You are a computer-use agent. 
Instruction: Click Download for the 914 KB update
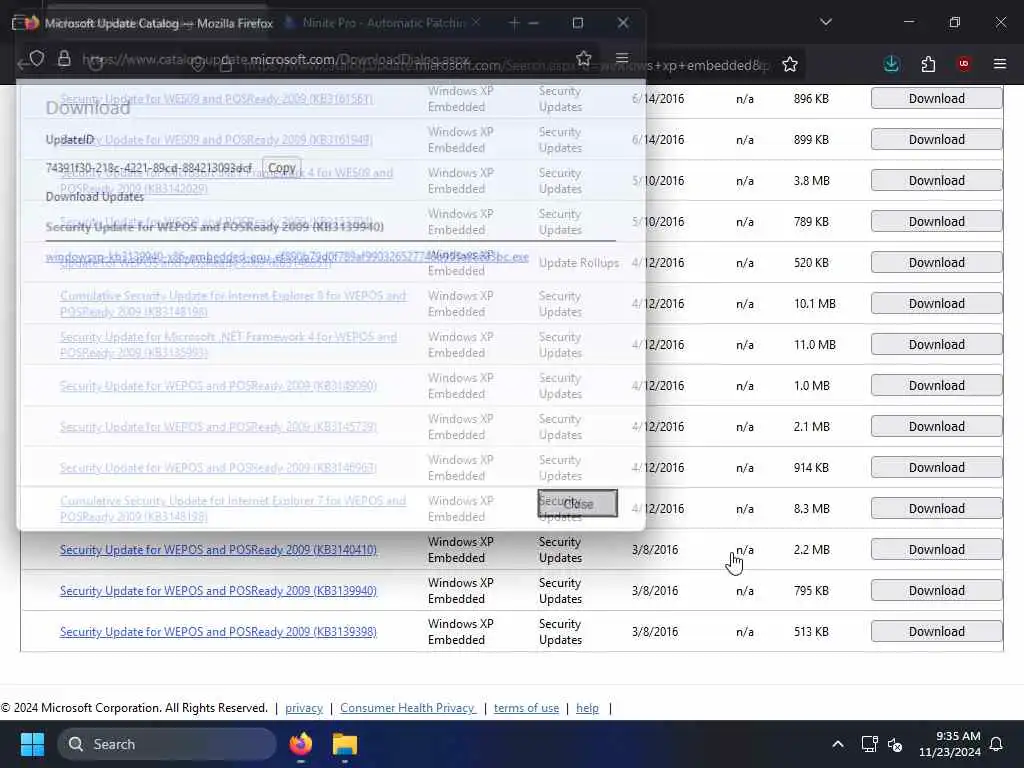[x=936, y=468]
